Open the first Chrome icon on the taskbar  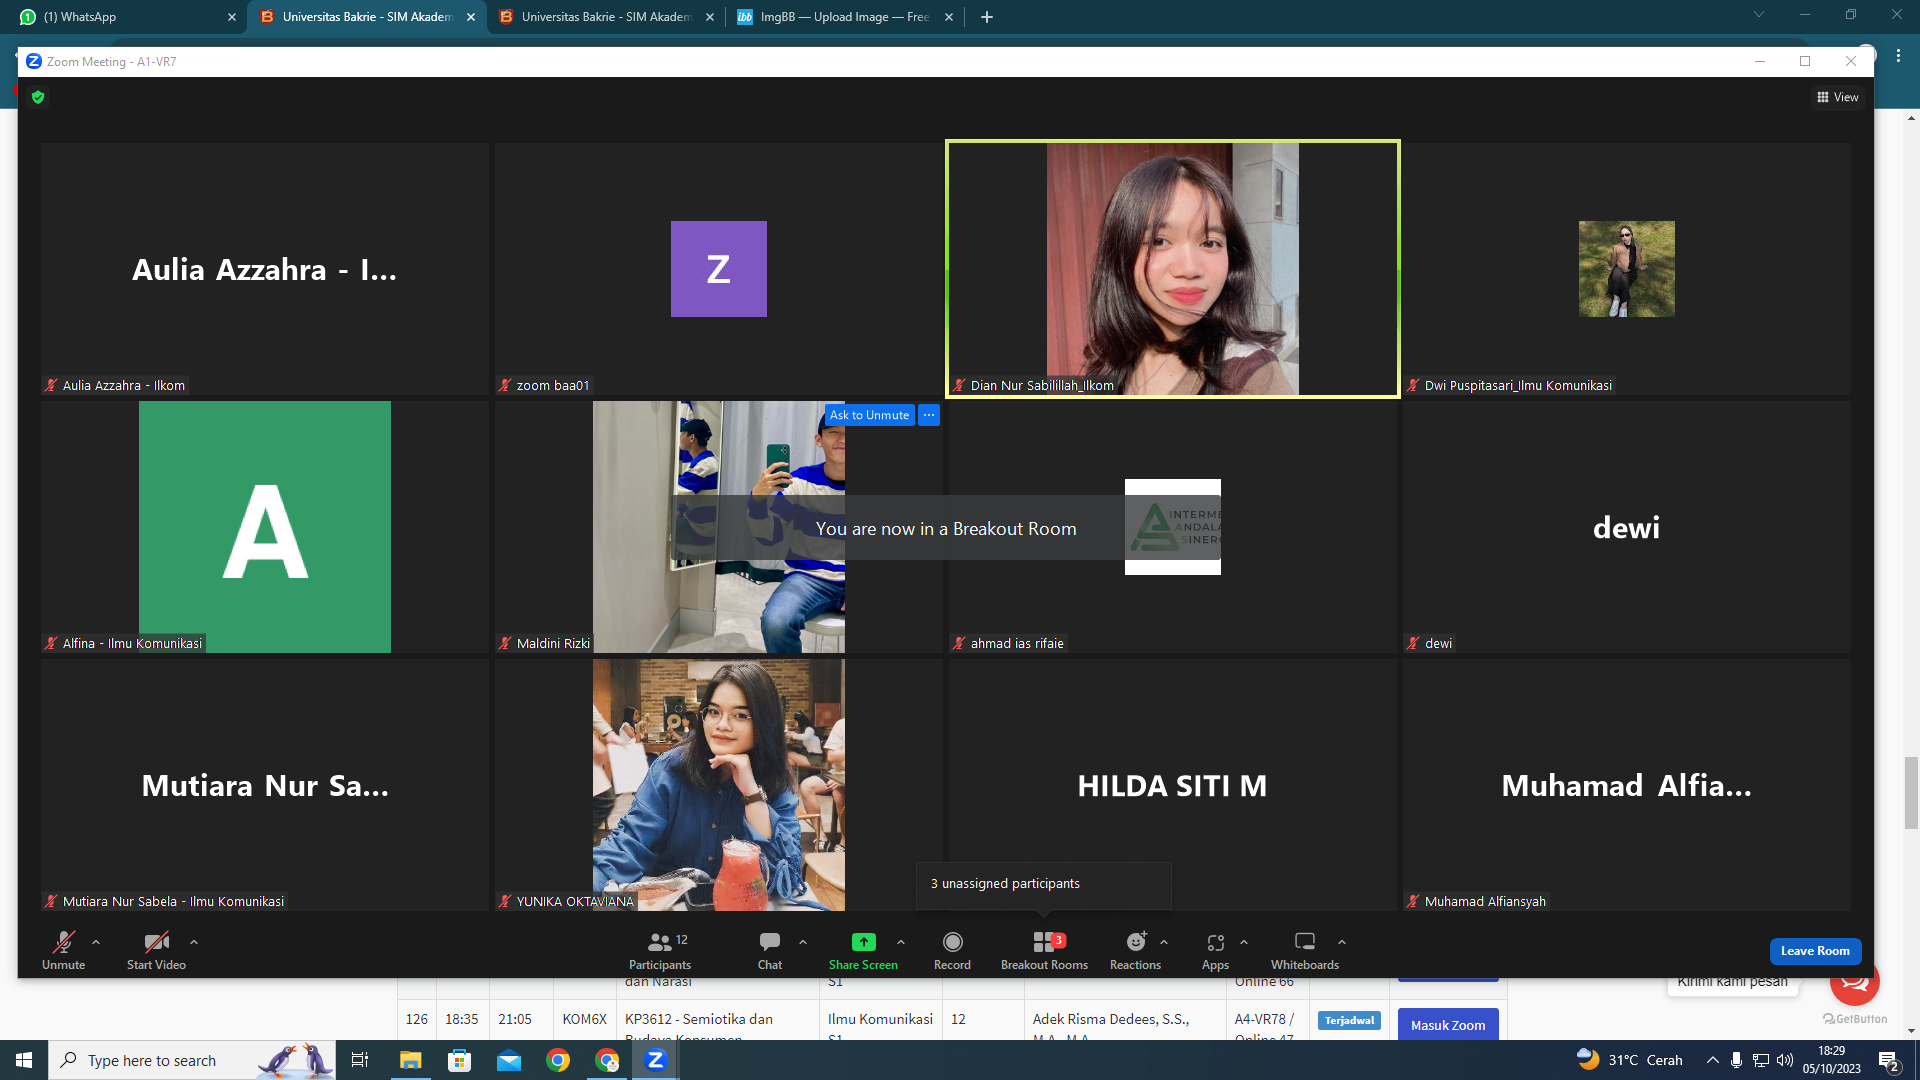(558, 1060)
